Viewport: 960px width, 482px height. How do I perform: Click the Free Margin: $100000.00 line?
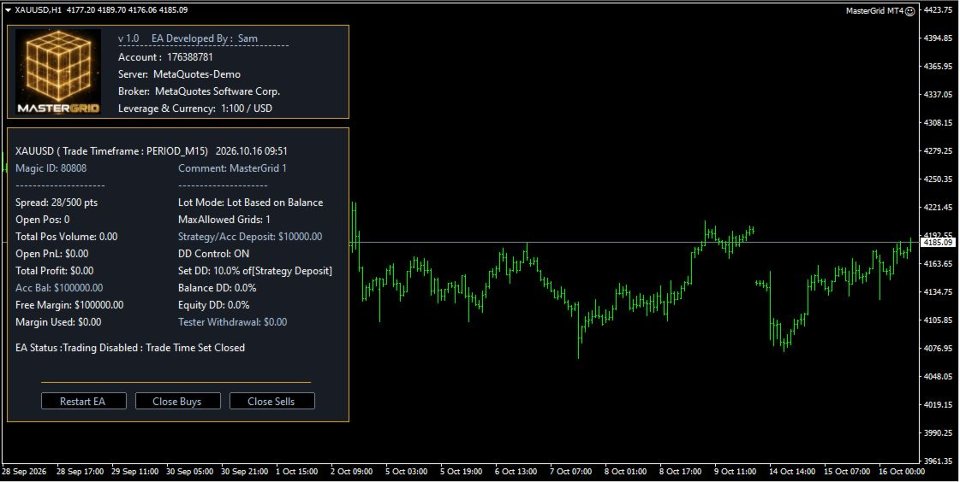coord(69,305)
